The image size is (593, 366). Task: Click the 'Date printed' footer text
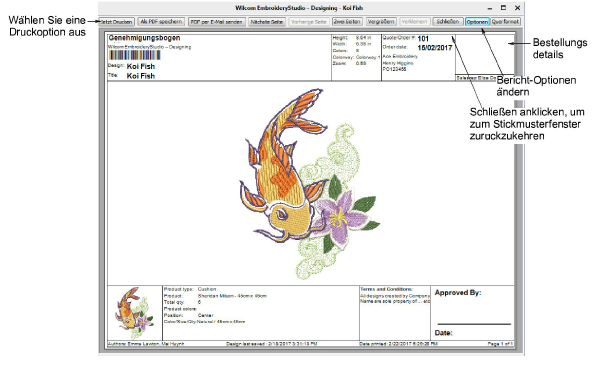[398, 344]
